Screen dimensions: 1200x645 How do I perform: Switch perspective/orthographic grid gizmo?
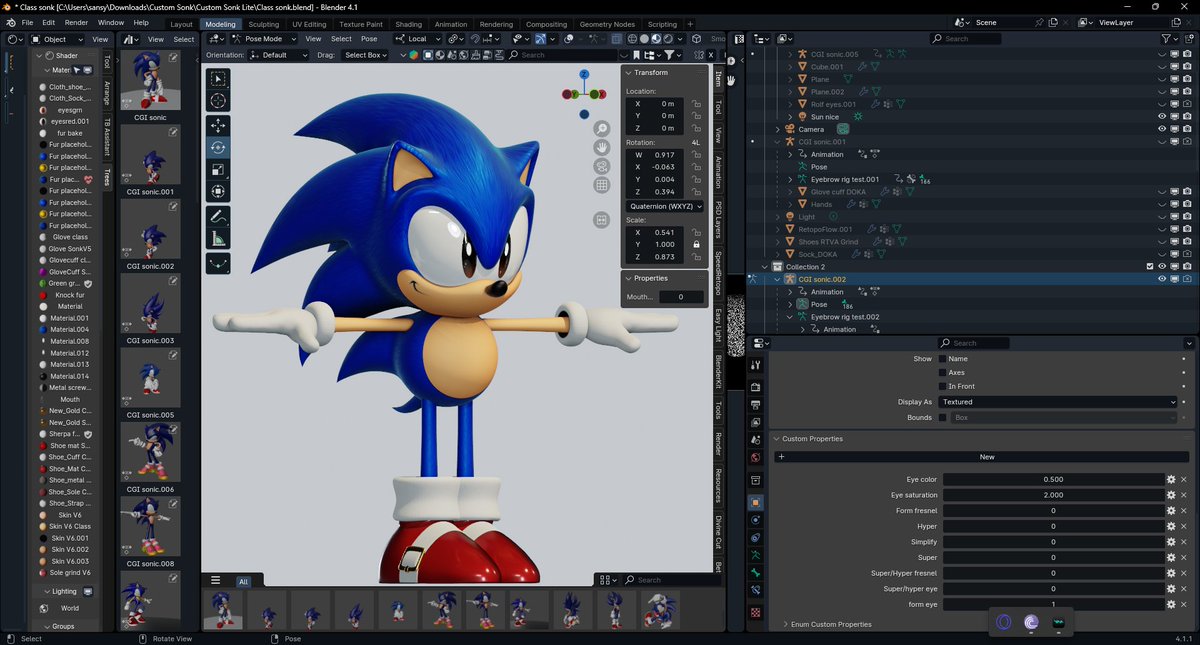pyautogui.click(x=602, y=185)
